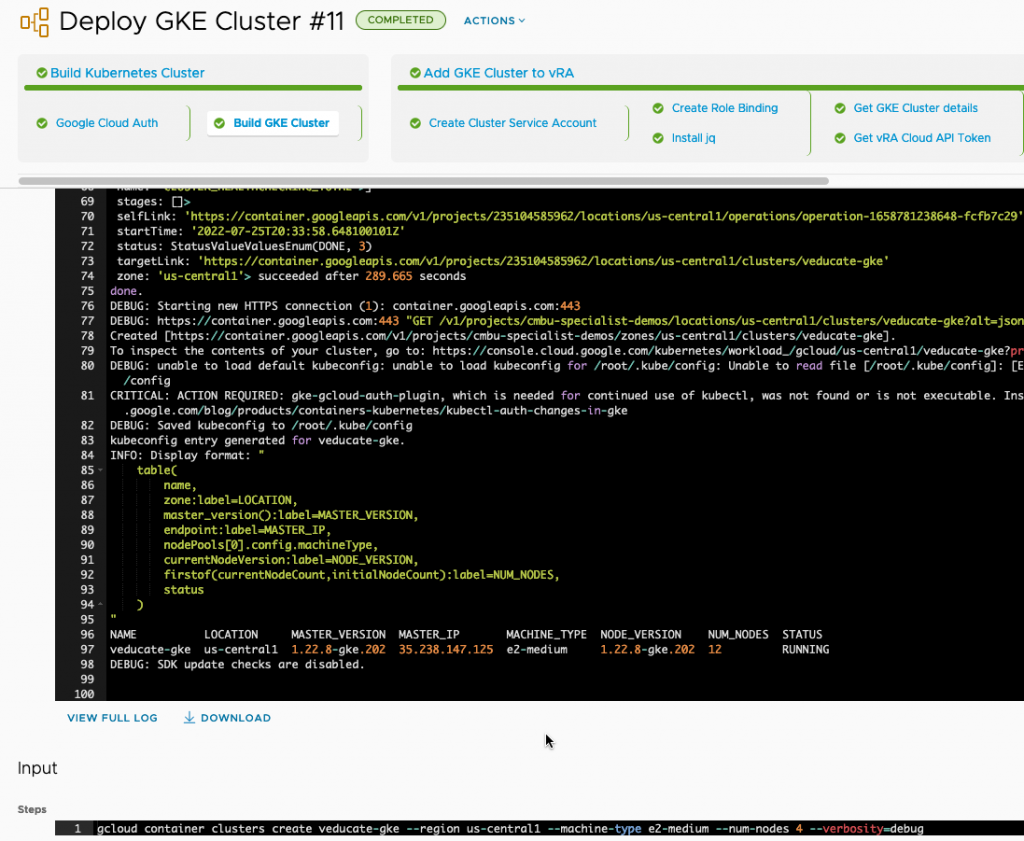Open the Create Cluster Service Account task

(513, 123)
